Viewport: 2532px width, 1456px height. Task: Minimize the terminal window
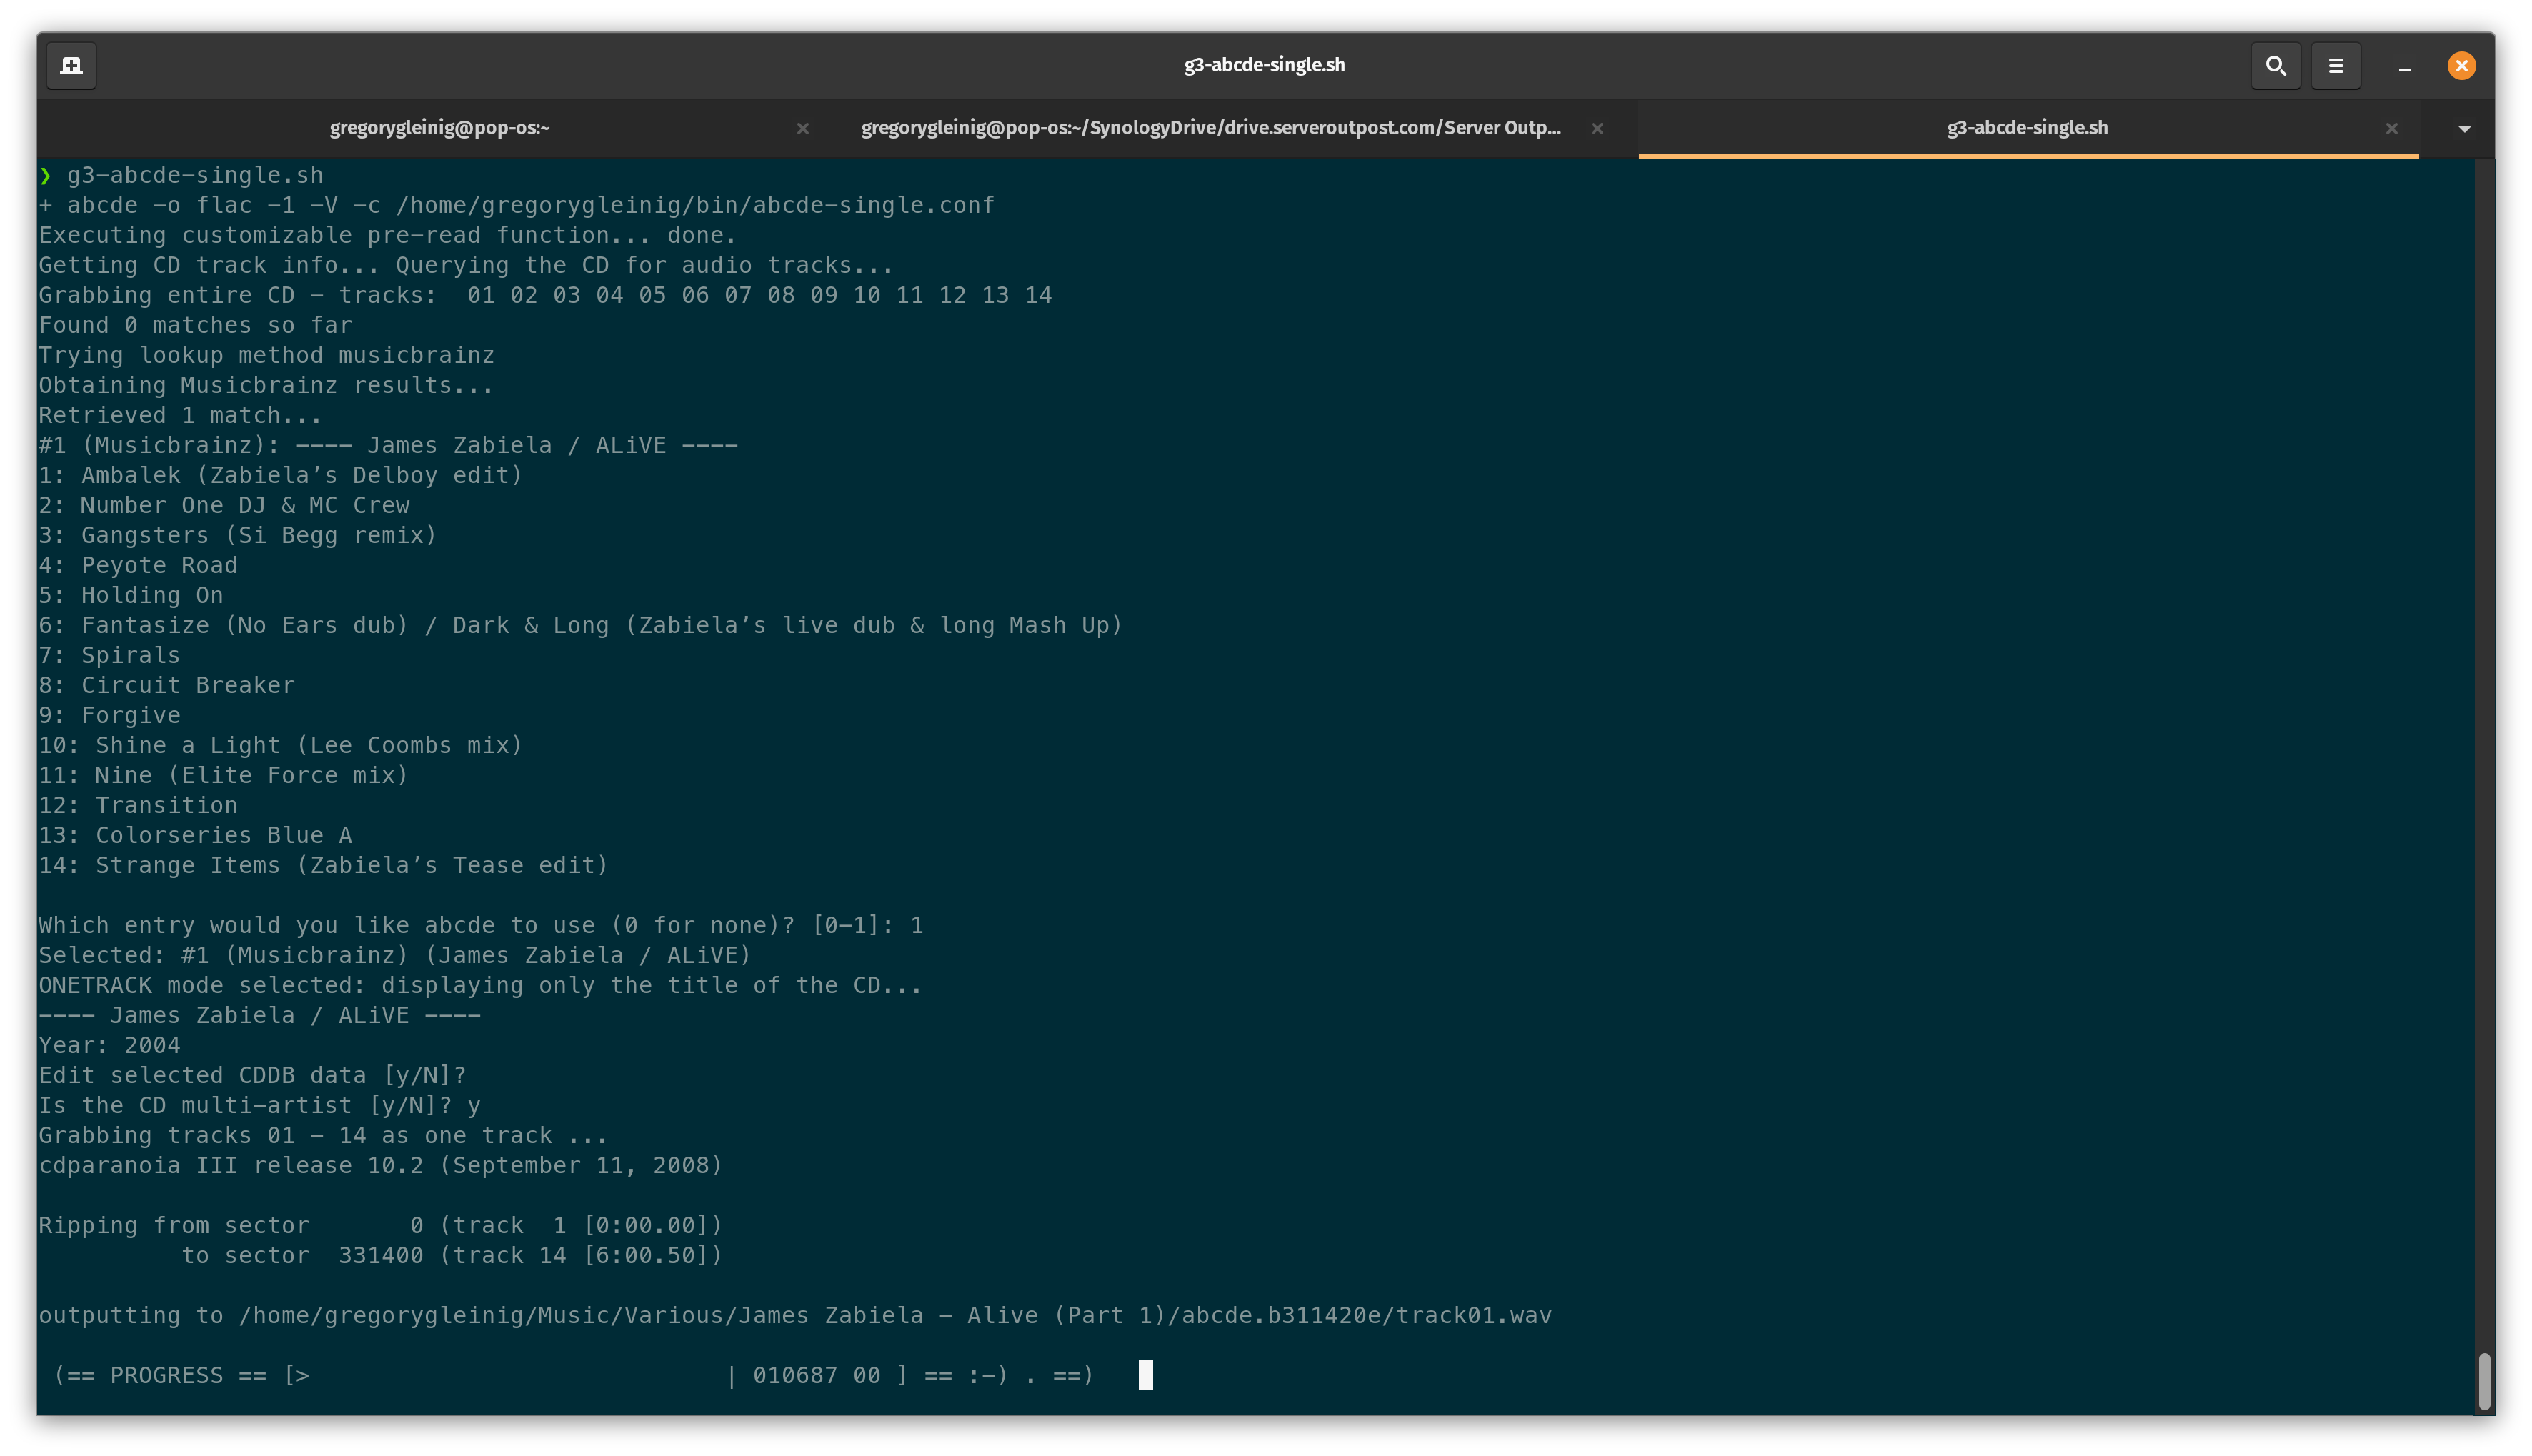(2404, 67)
